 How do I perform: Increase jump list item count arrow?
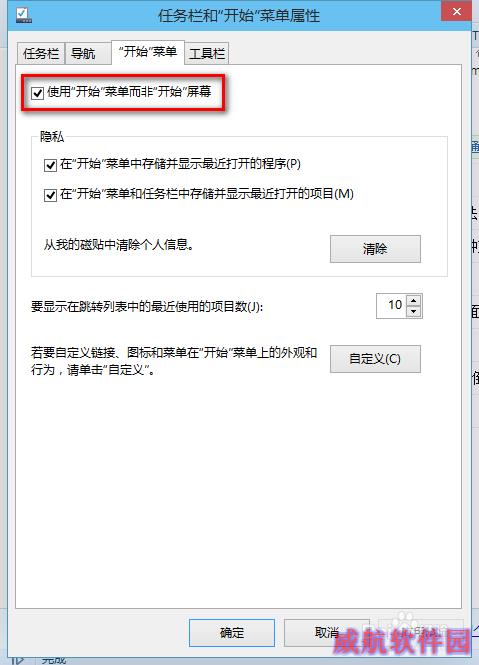tap(414, 300)
